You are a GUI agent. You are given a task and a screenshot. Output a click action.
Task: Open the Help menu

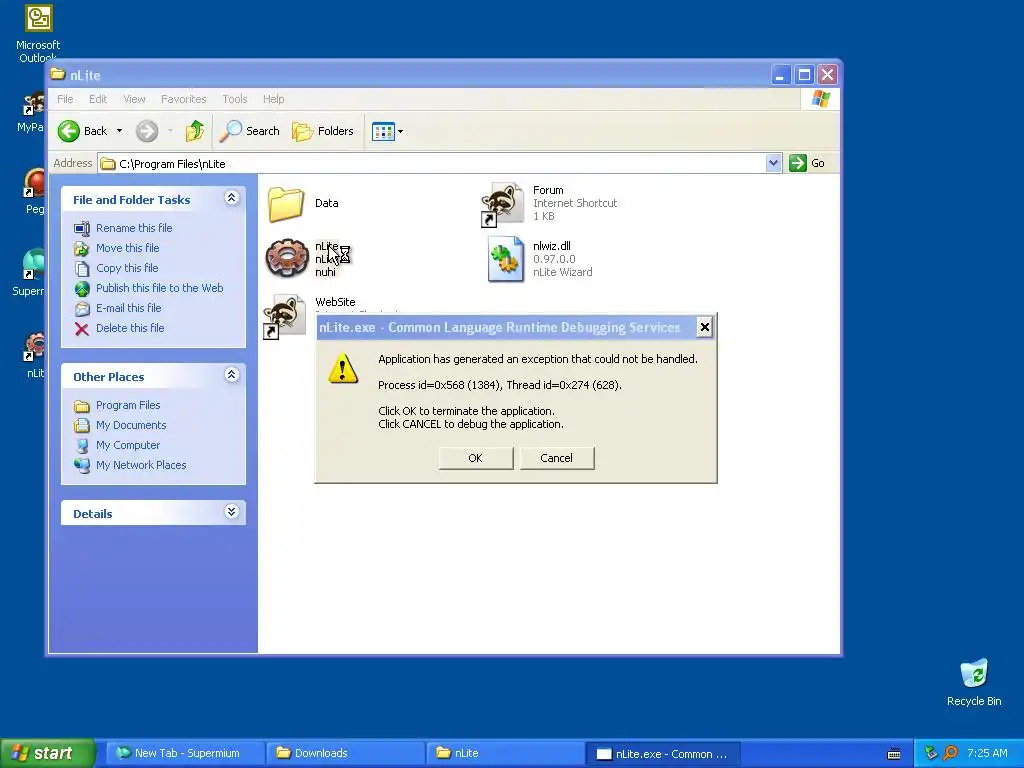[x=274, y=99]
